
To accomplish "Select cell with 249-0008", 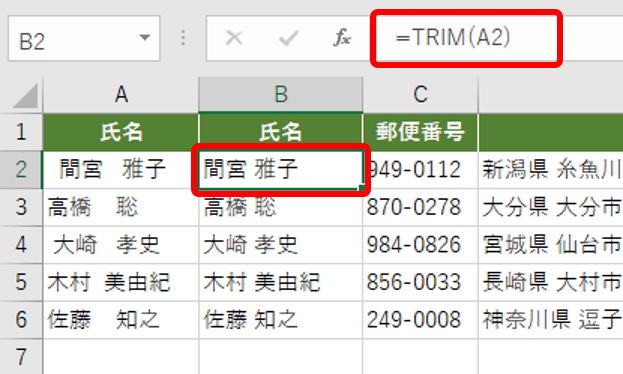I will [x=420, y=320].
